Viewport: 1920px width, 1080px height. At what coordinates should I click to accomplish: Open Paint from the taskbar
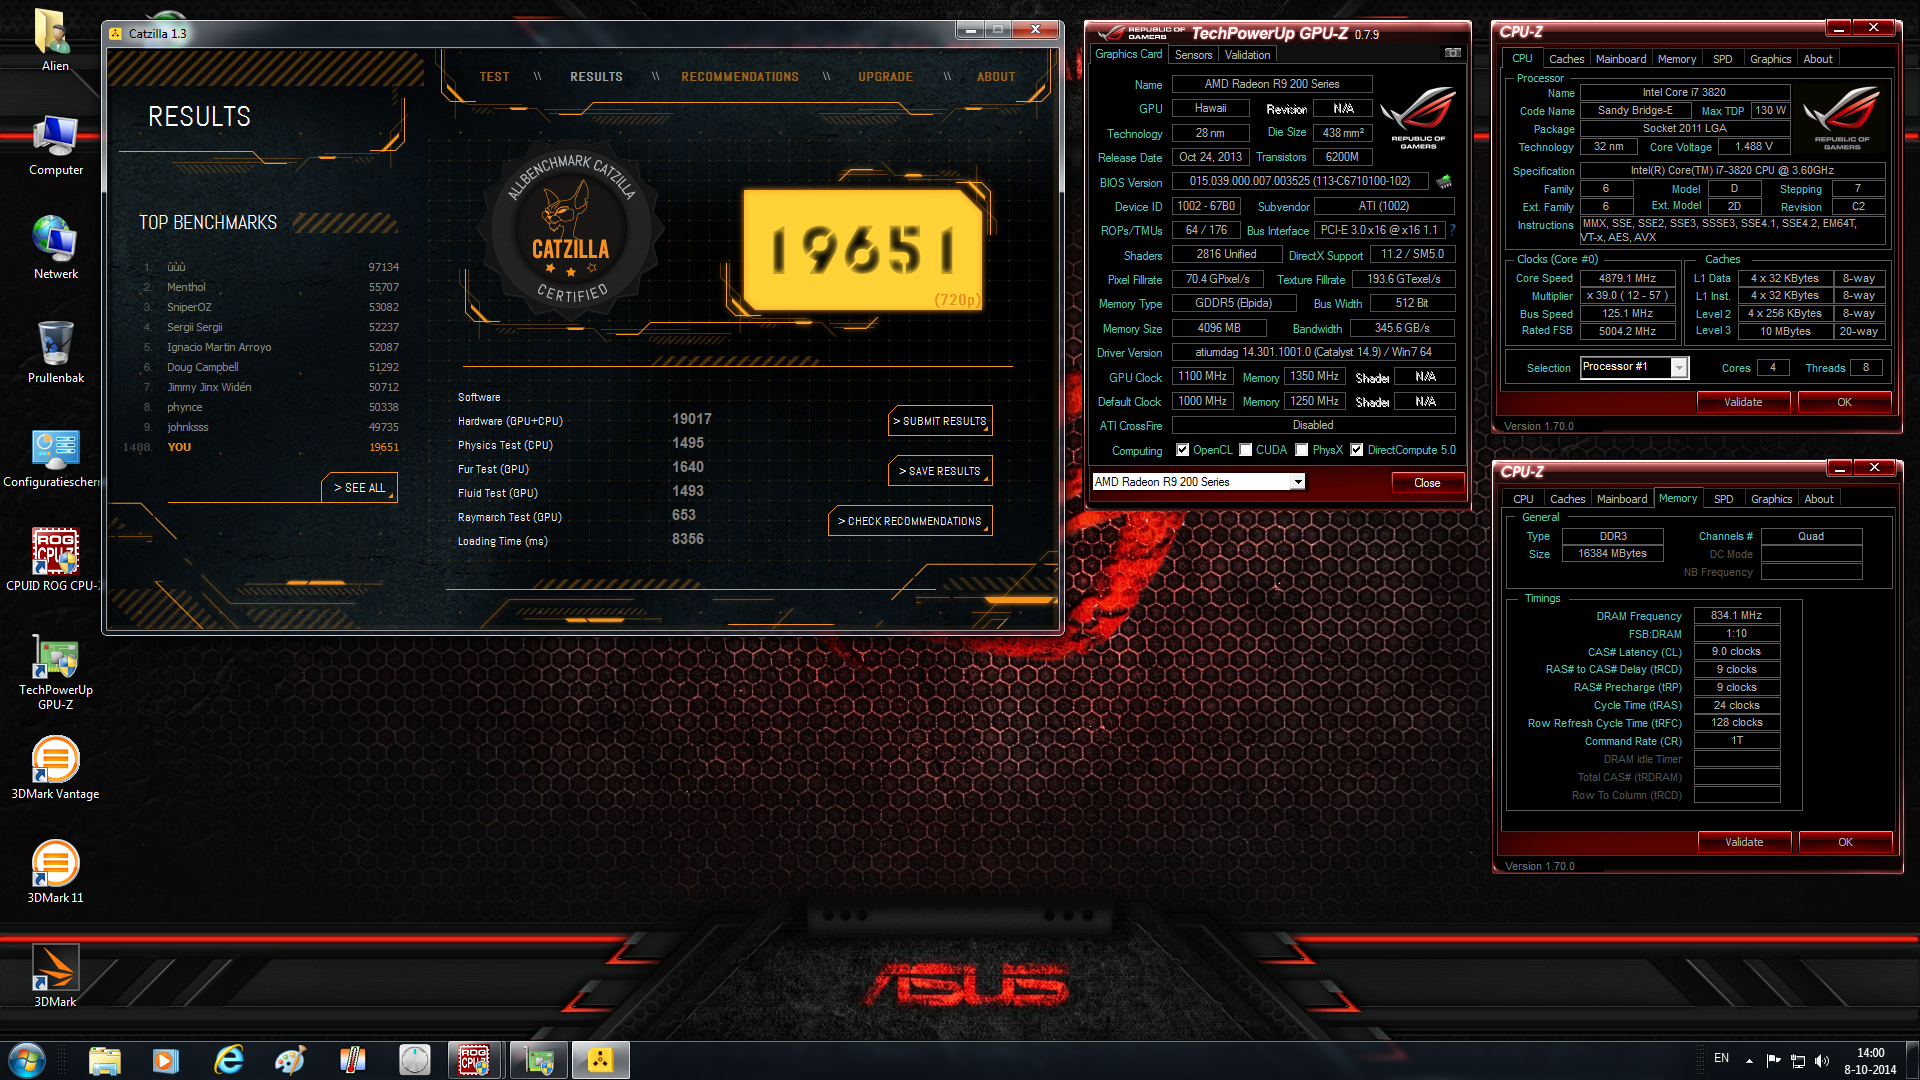[290, 1060]
